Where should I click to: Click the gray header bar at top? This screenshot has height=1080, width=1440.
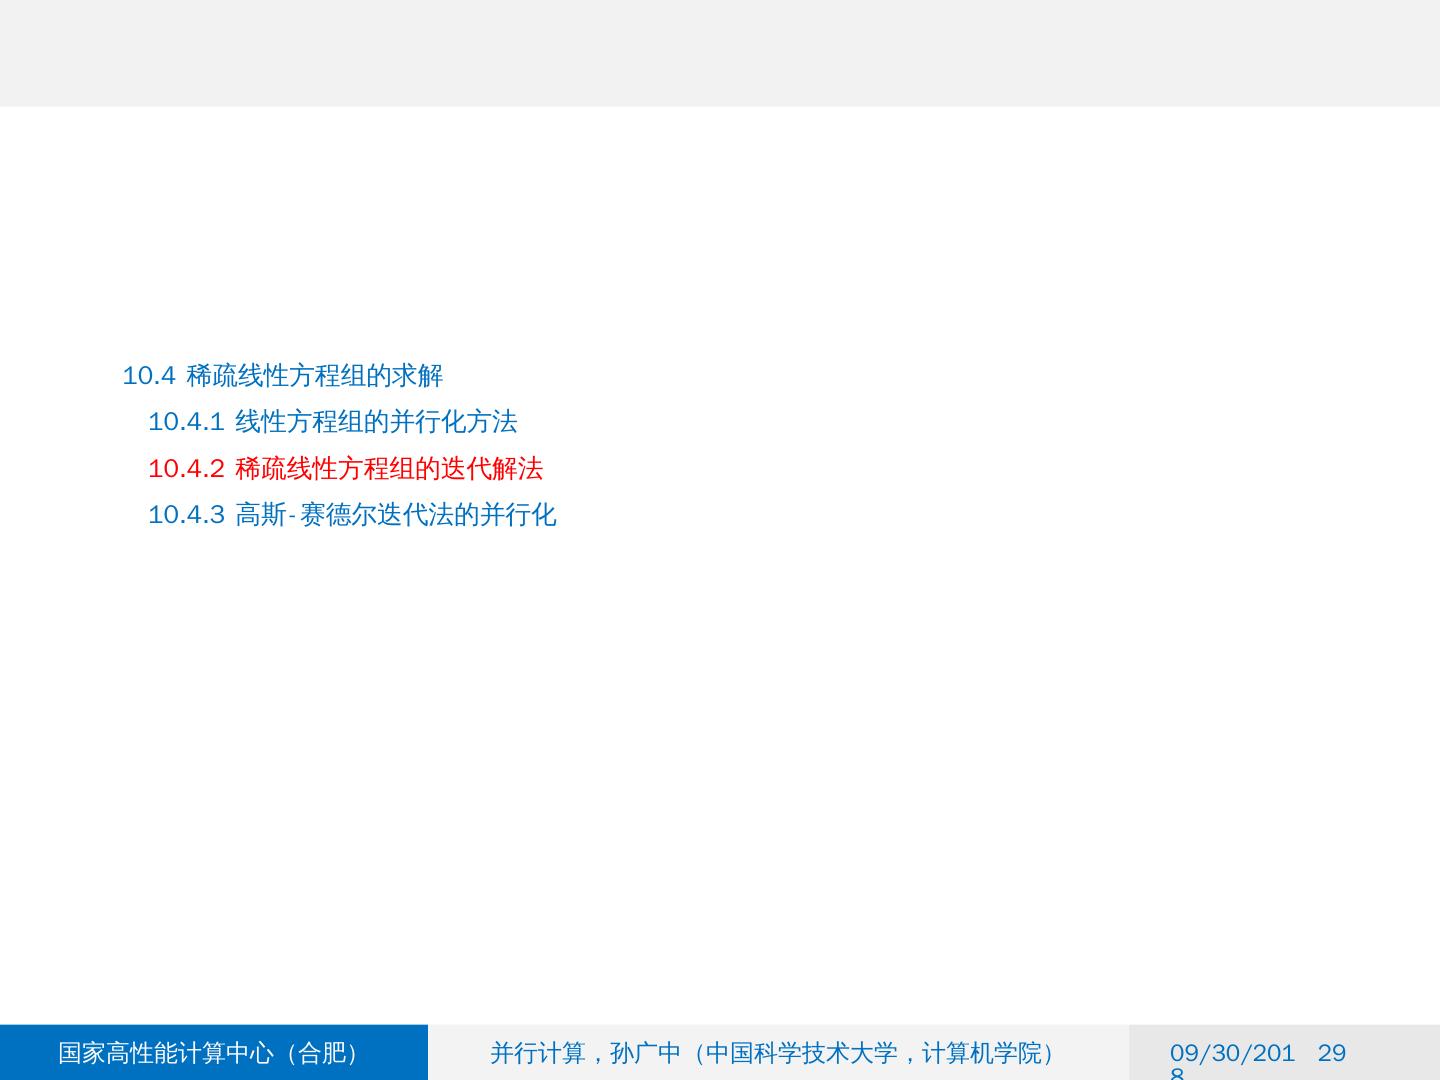click(720, 53)
